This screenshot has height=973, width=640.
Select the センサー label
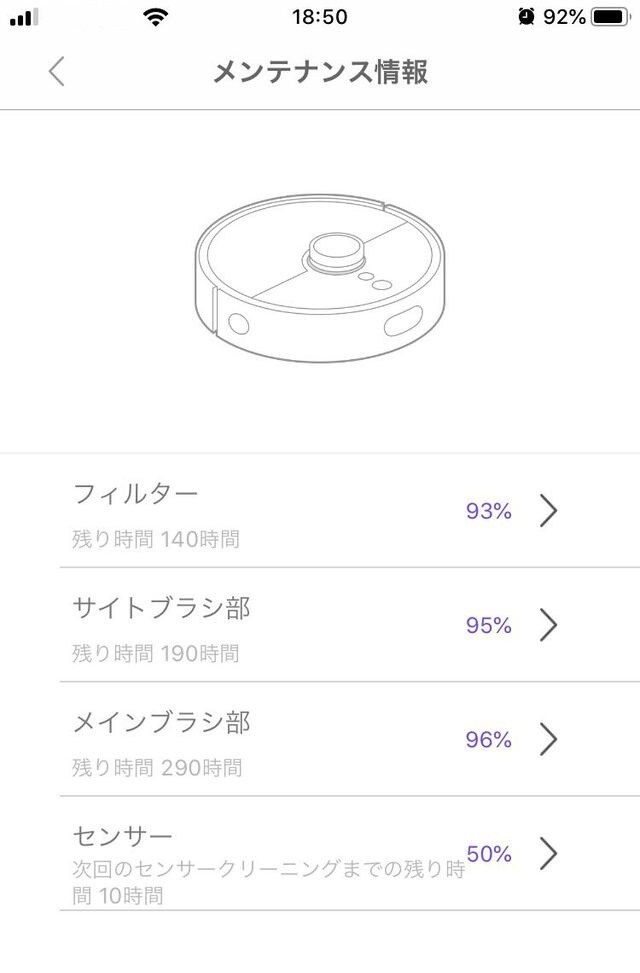pos(123,836)
